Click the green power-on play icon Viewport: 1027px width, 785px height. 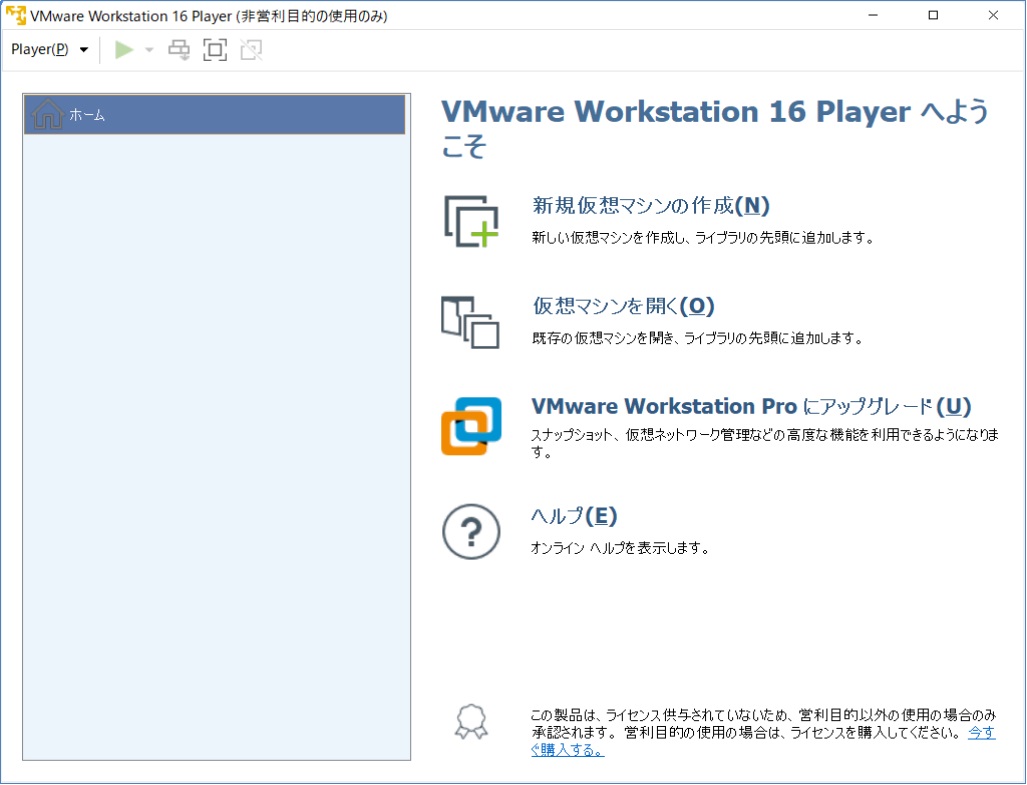click(125, 48)
